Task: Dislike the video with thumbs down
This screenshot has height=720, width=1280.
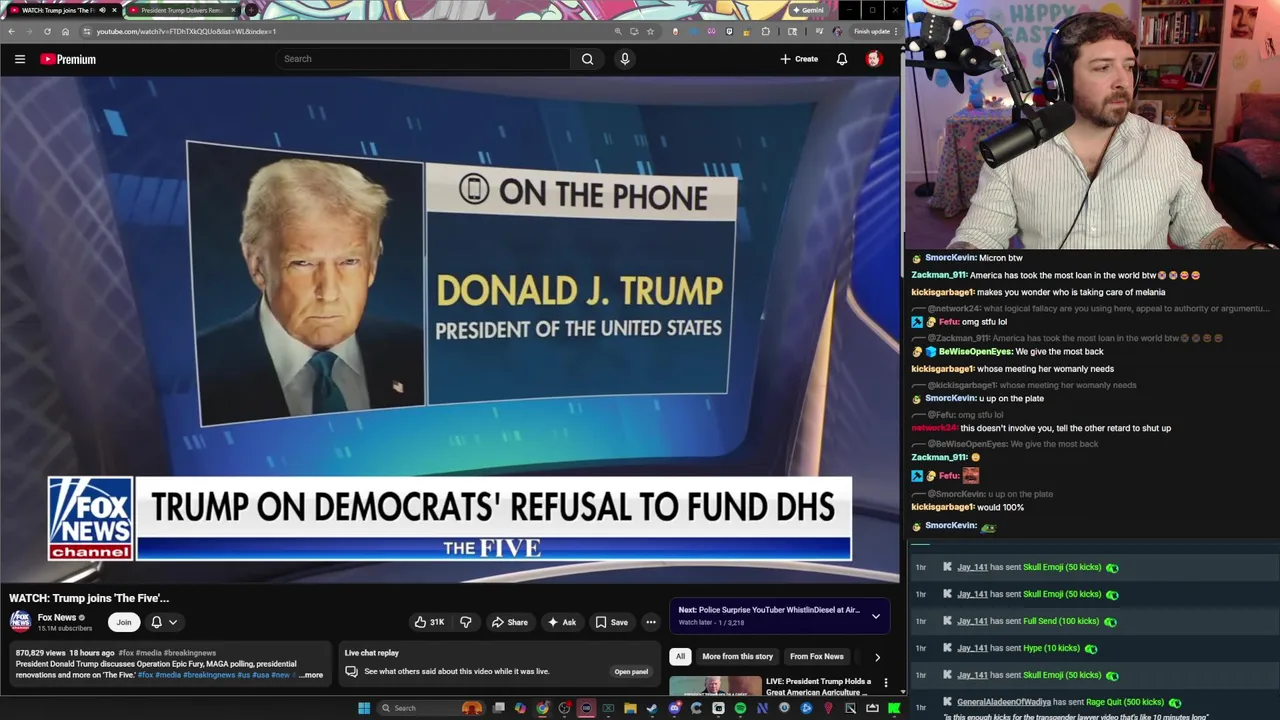Action: (x=465, y=622)
